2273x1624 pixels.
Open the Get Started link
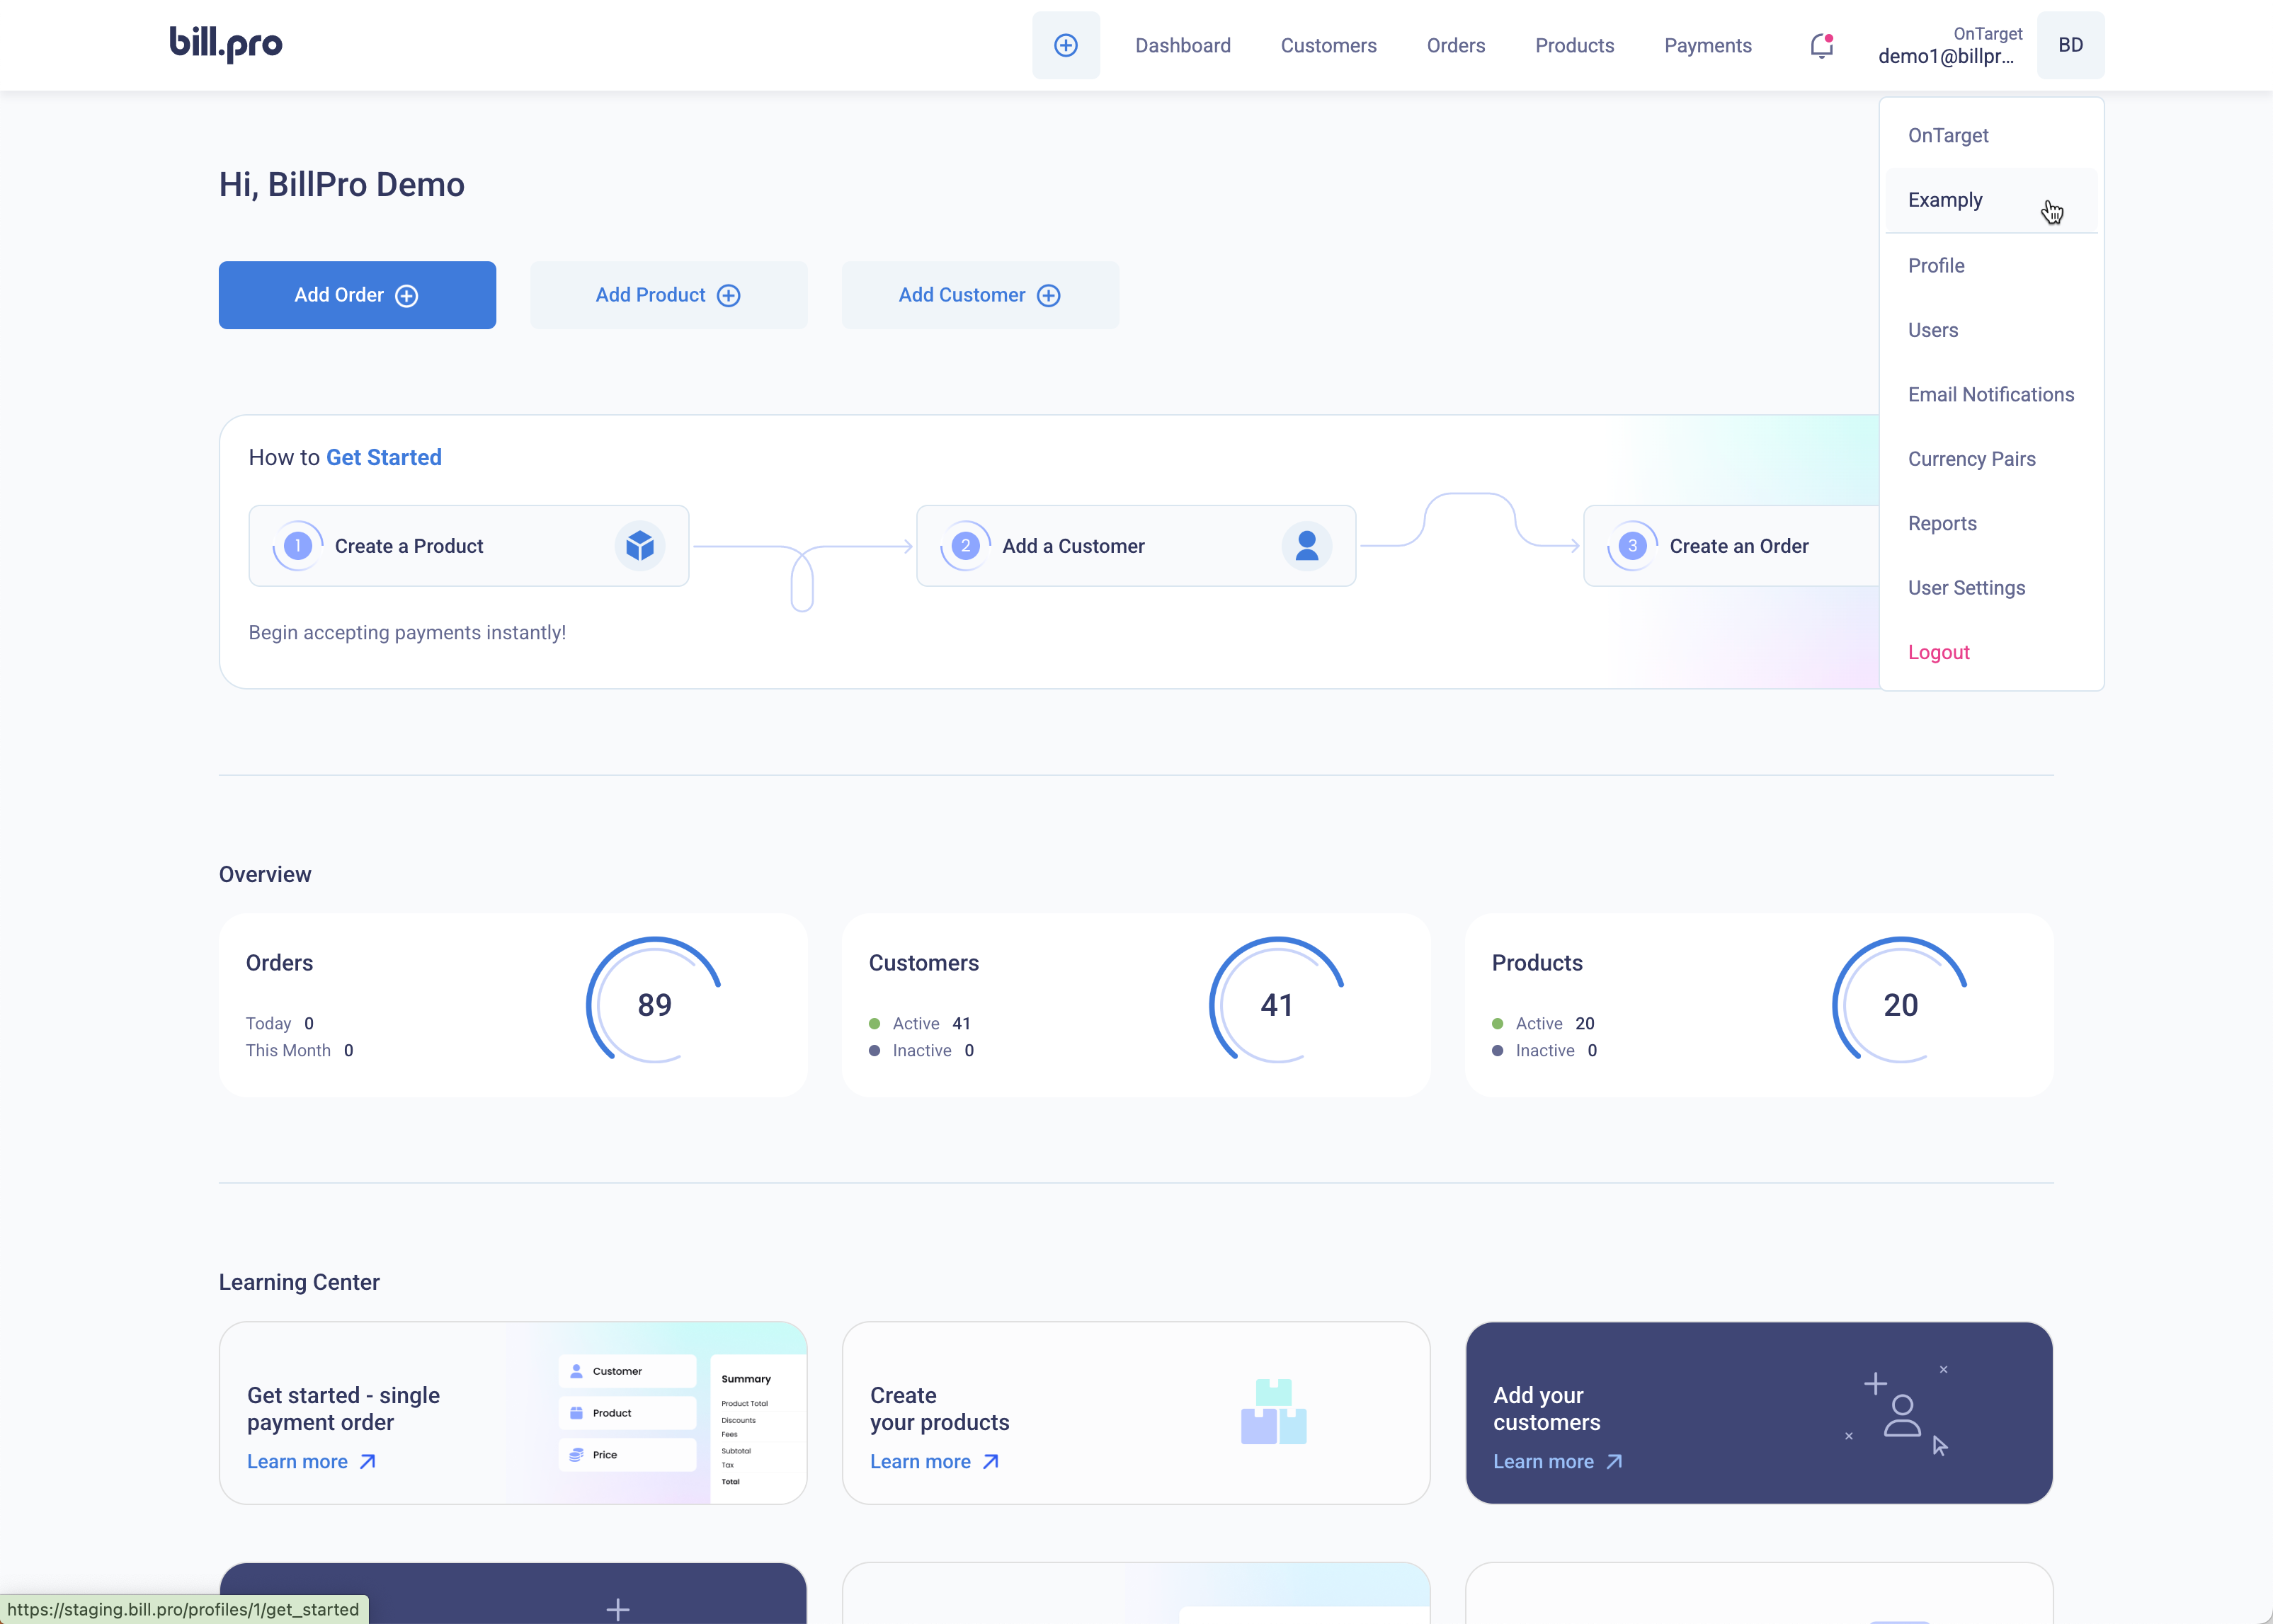[383, 457]
